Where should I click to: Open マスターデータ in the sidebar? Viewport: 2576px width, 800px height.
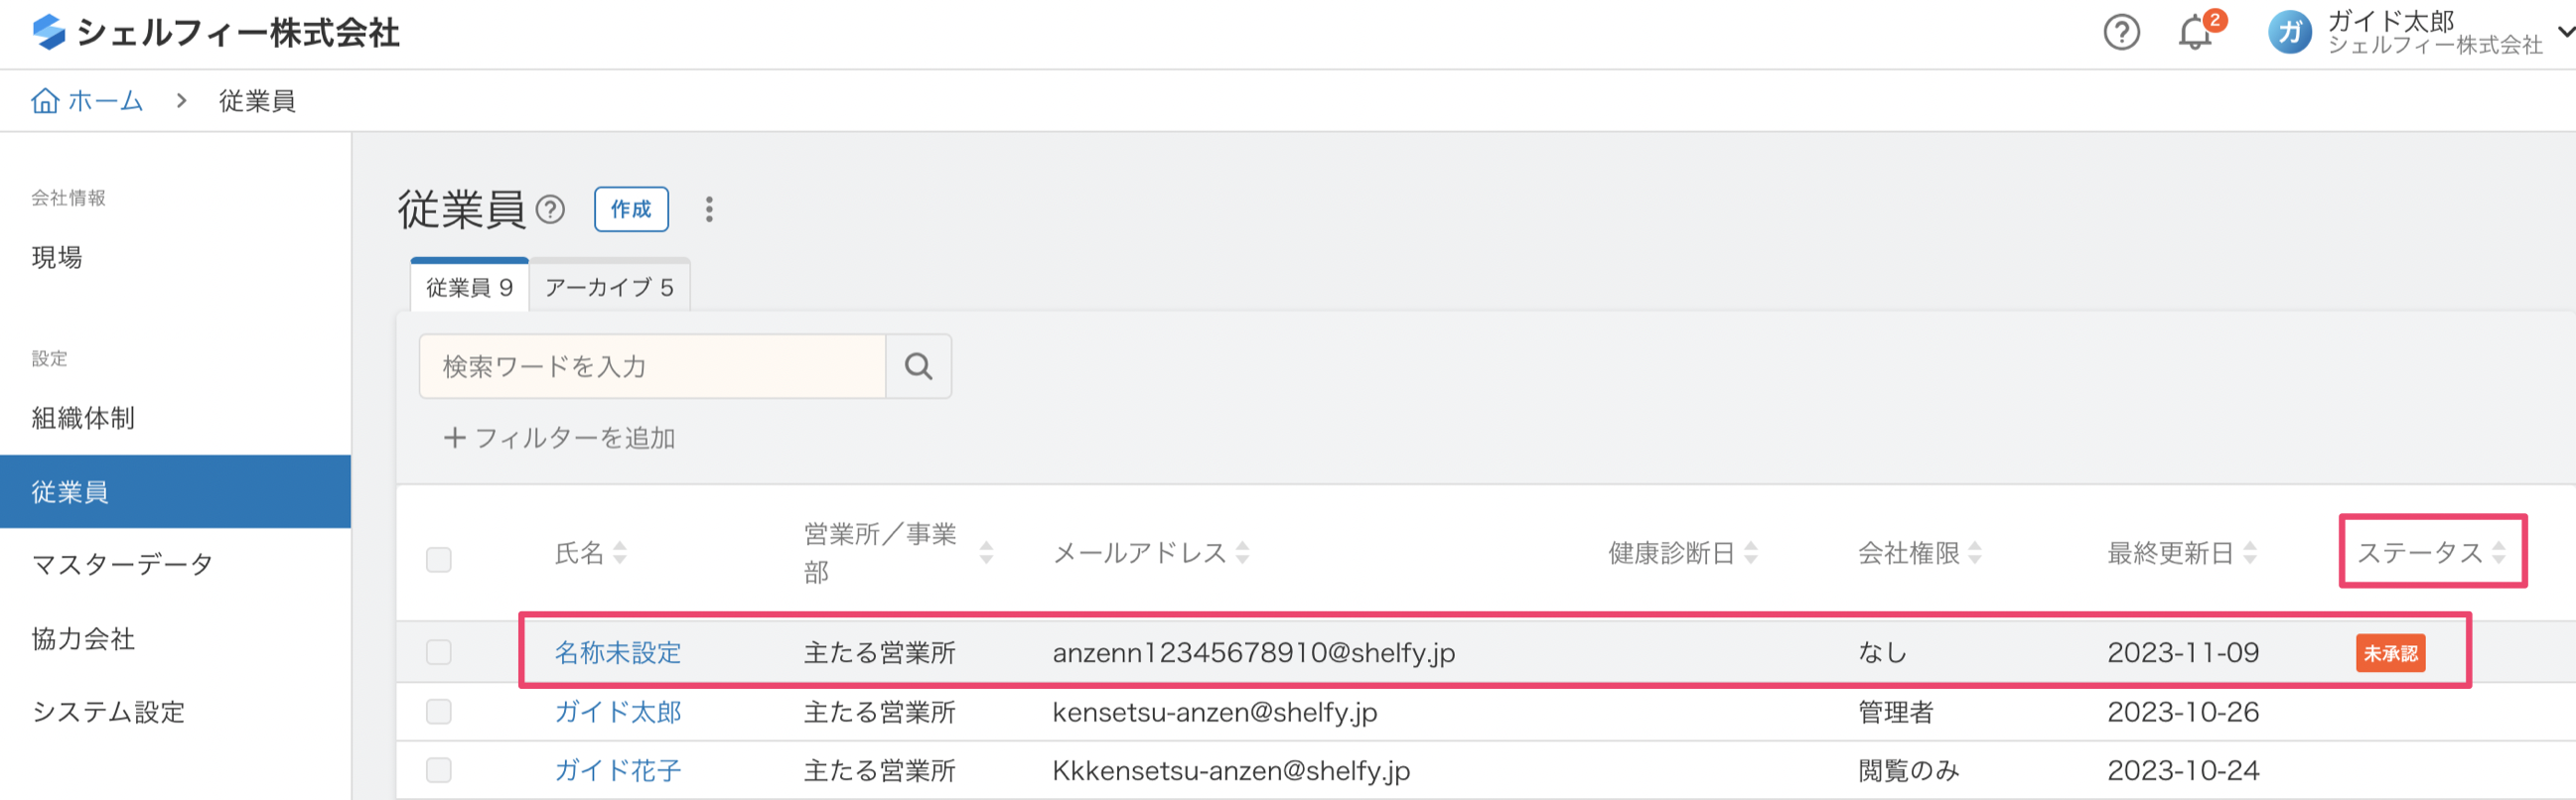[x=122, y=565]
